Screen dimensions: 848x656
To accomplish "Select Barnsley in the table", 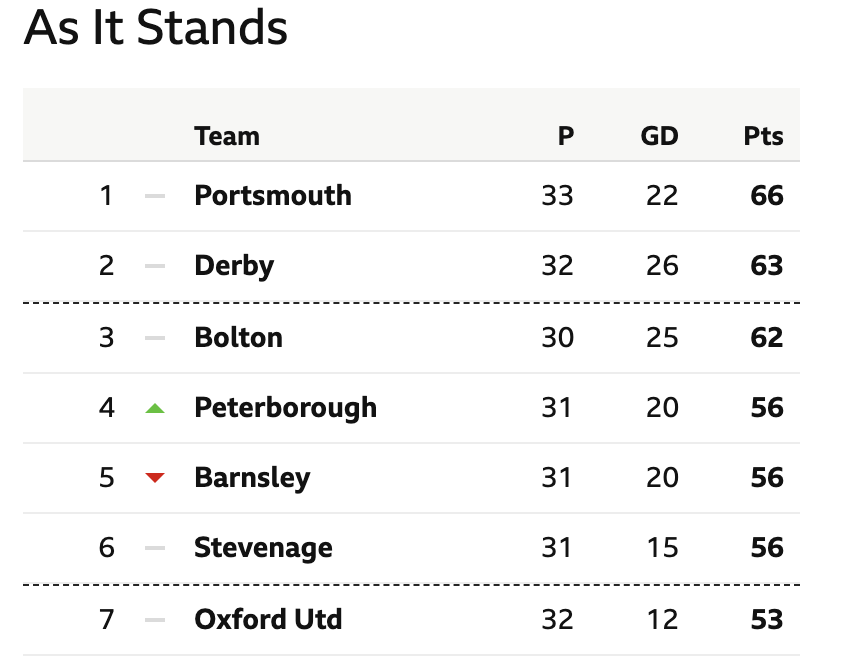I will [x=252, y=478].
